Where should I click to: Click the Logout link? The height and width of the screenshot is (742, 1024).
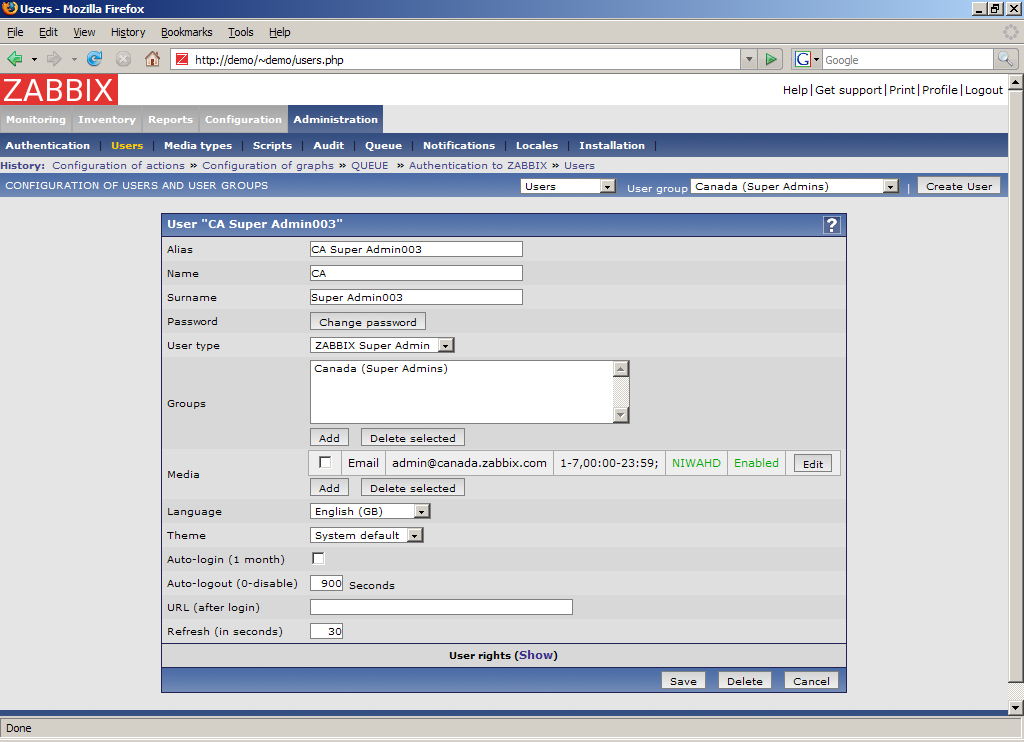984,90
